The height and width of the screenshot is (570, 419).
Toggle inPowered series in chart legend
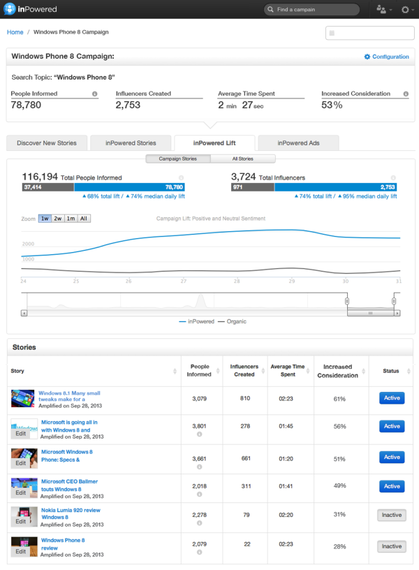coord(197,322)
